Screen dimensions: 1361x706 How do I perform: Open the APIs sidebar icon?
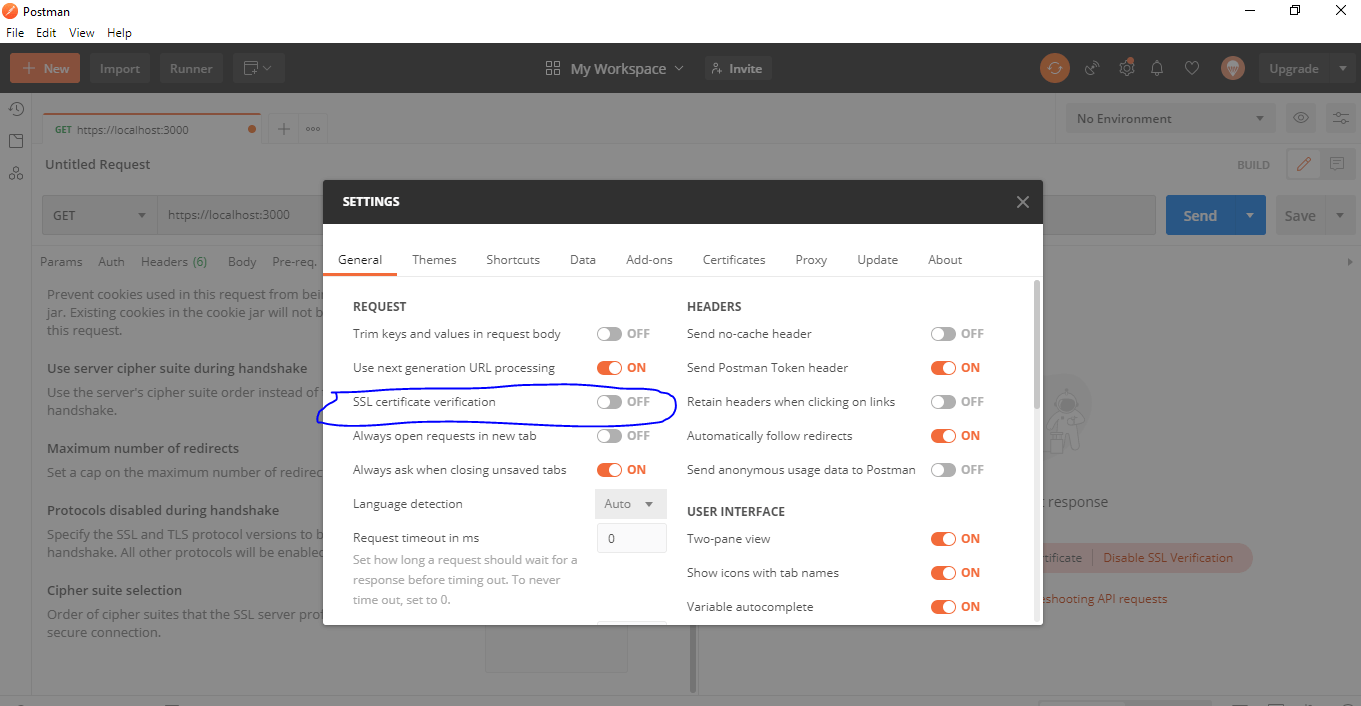16,173
